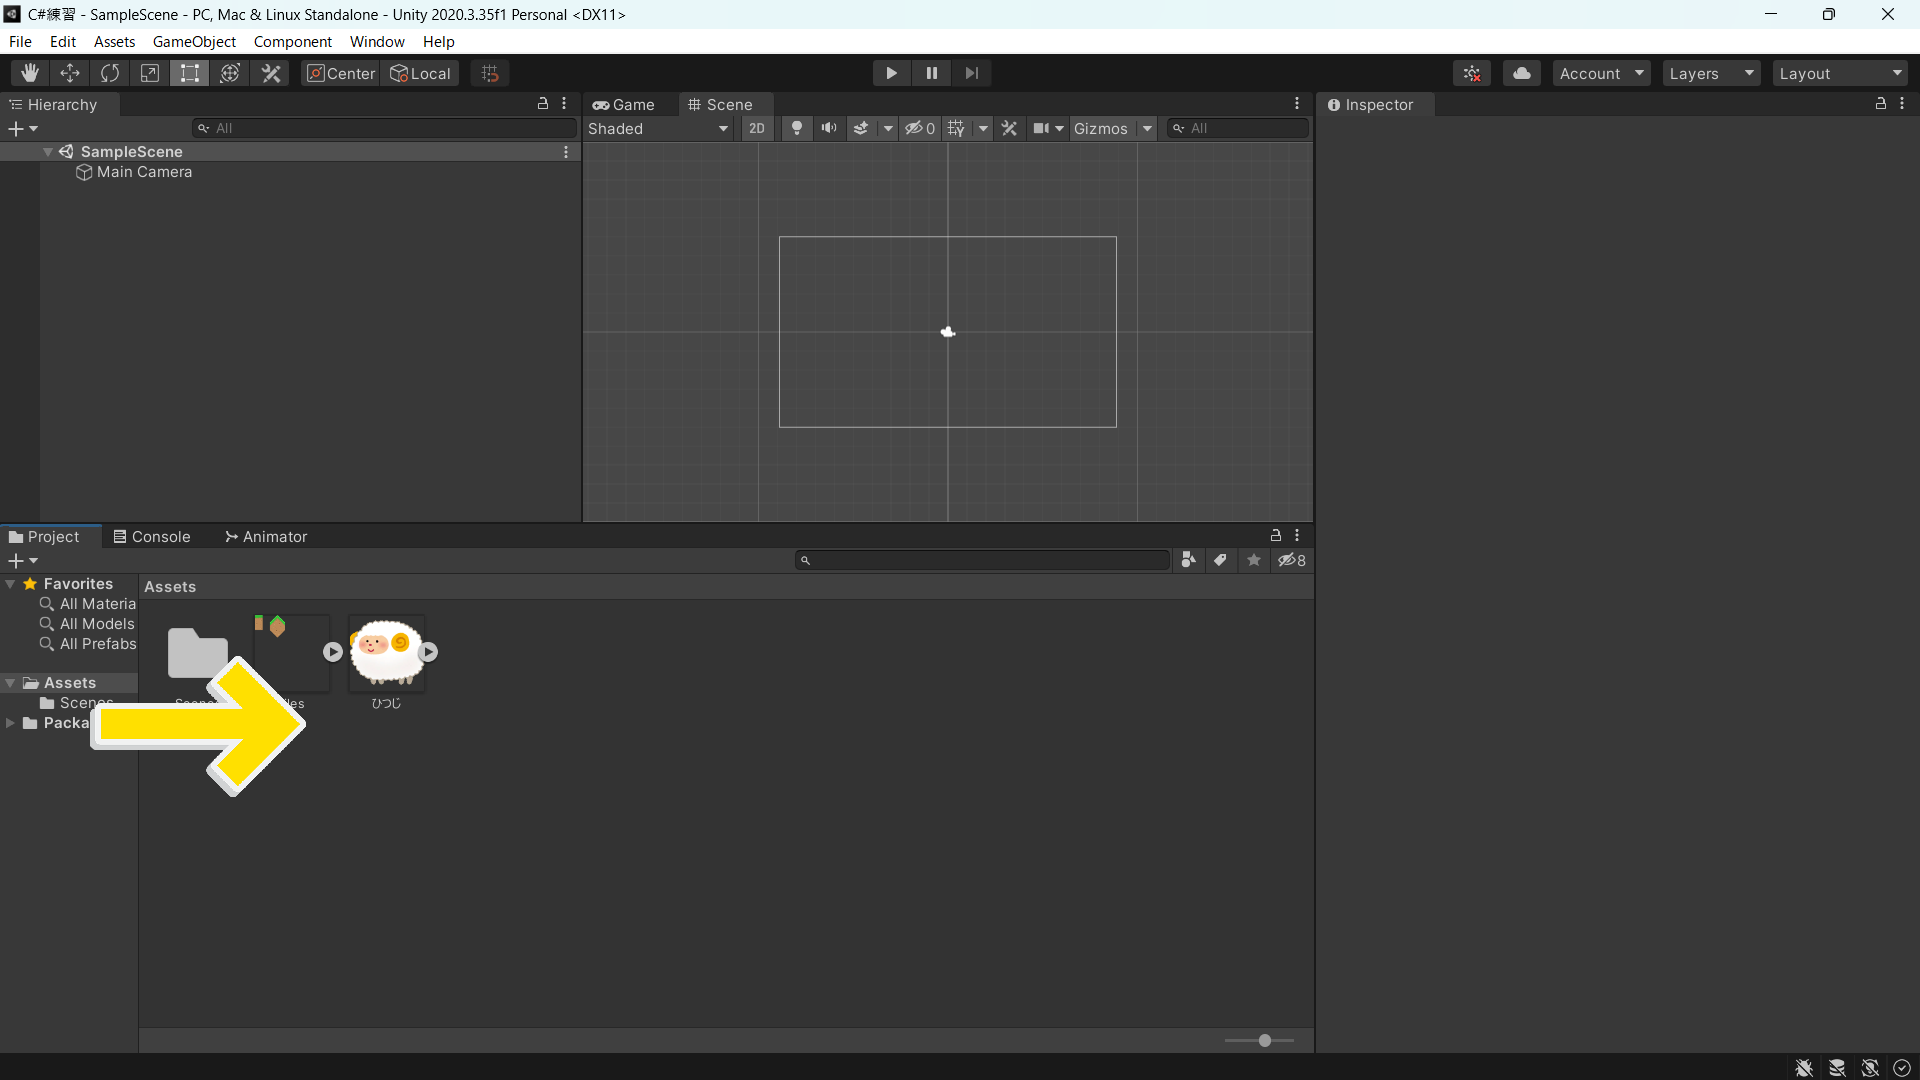The image size is (1920, 1080).
Task: Adjust the asset icon size slider
Action: 1264,1041
